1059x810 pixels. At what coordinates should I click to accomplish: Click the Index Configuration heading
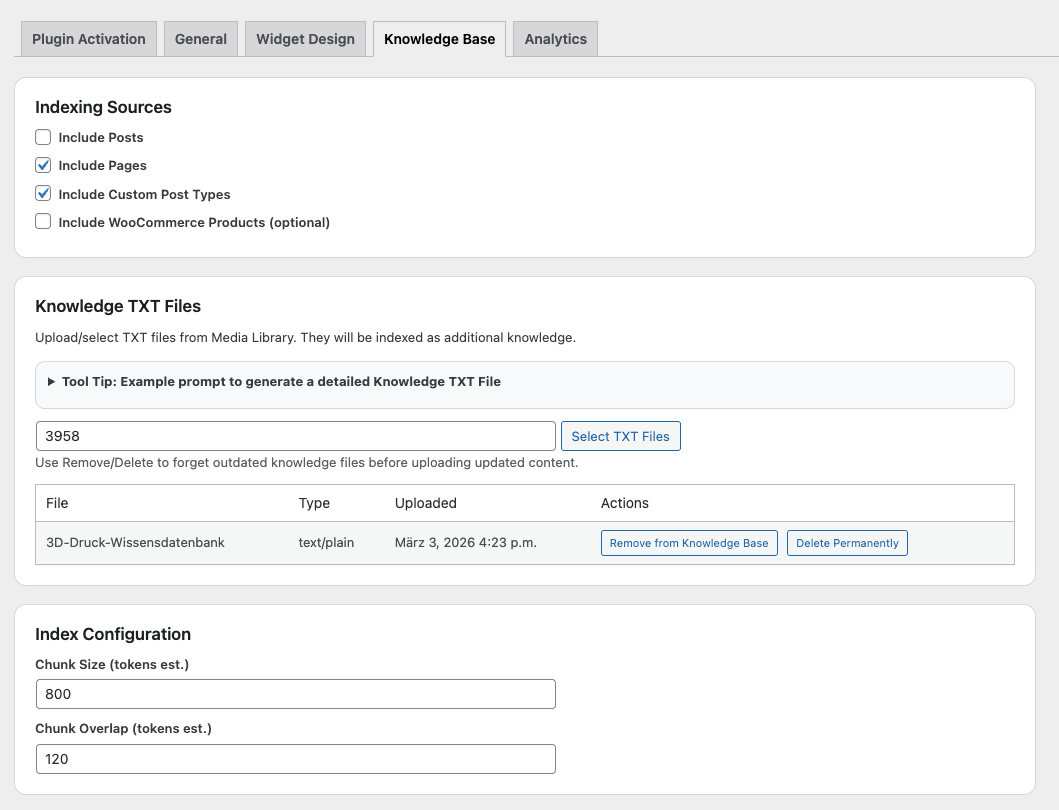pyautogui.click(x=113, y=634)
